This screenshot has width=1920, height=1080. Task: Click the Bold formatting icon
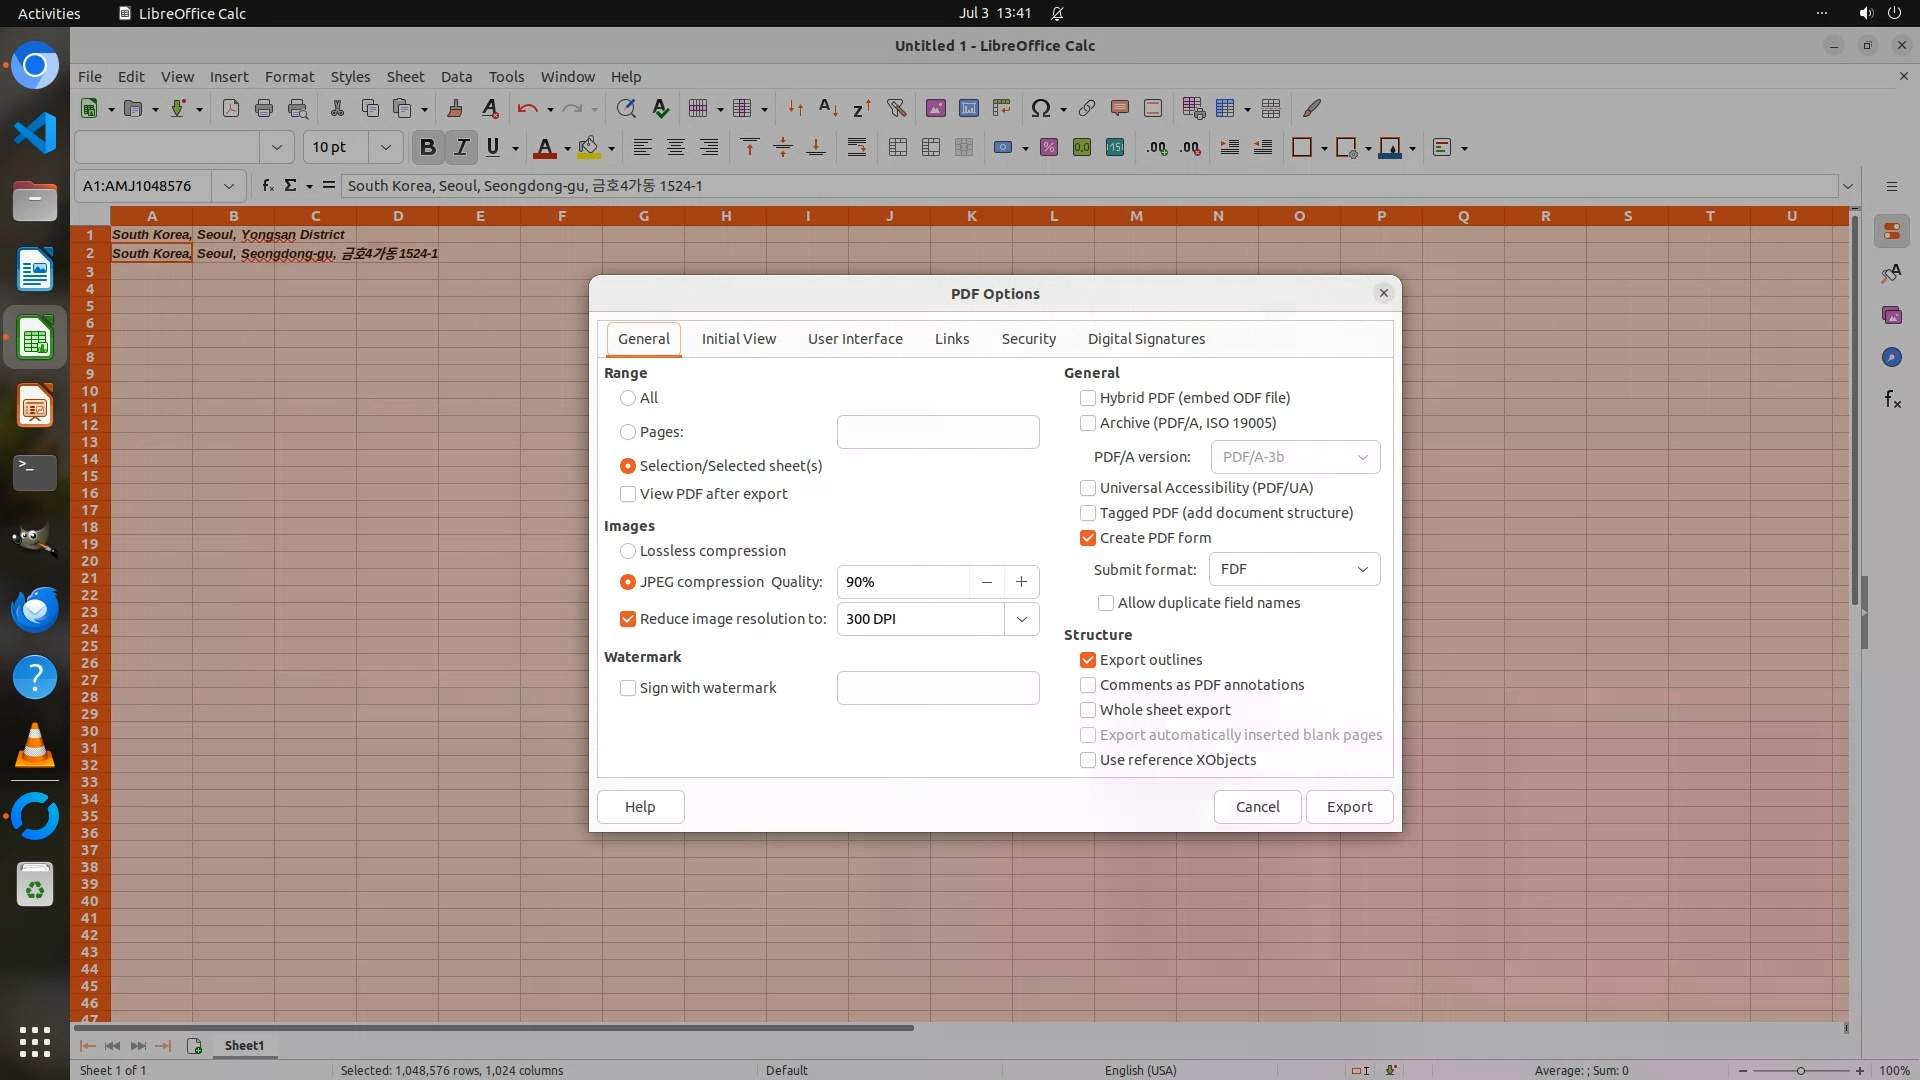tap(427, 148)
